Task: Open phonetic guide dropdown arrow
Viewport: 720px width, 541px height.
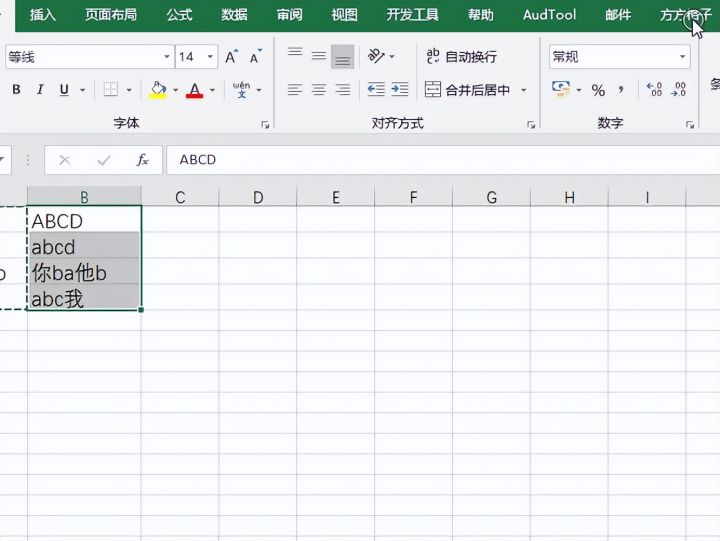Action: point(259,90)
